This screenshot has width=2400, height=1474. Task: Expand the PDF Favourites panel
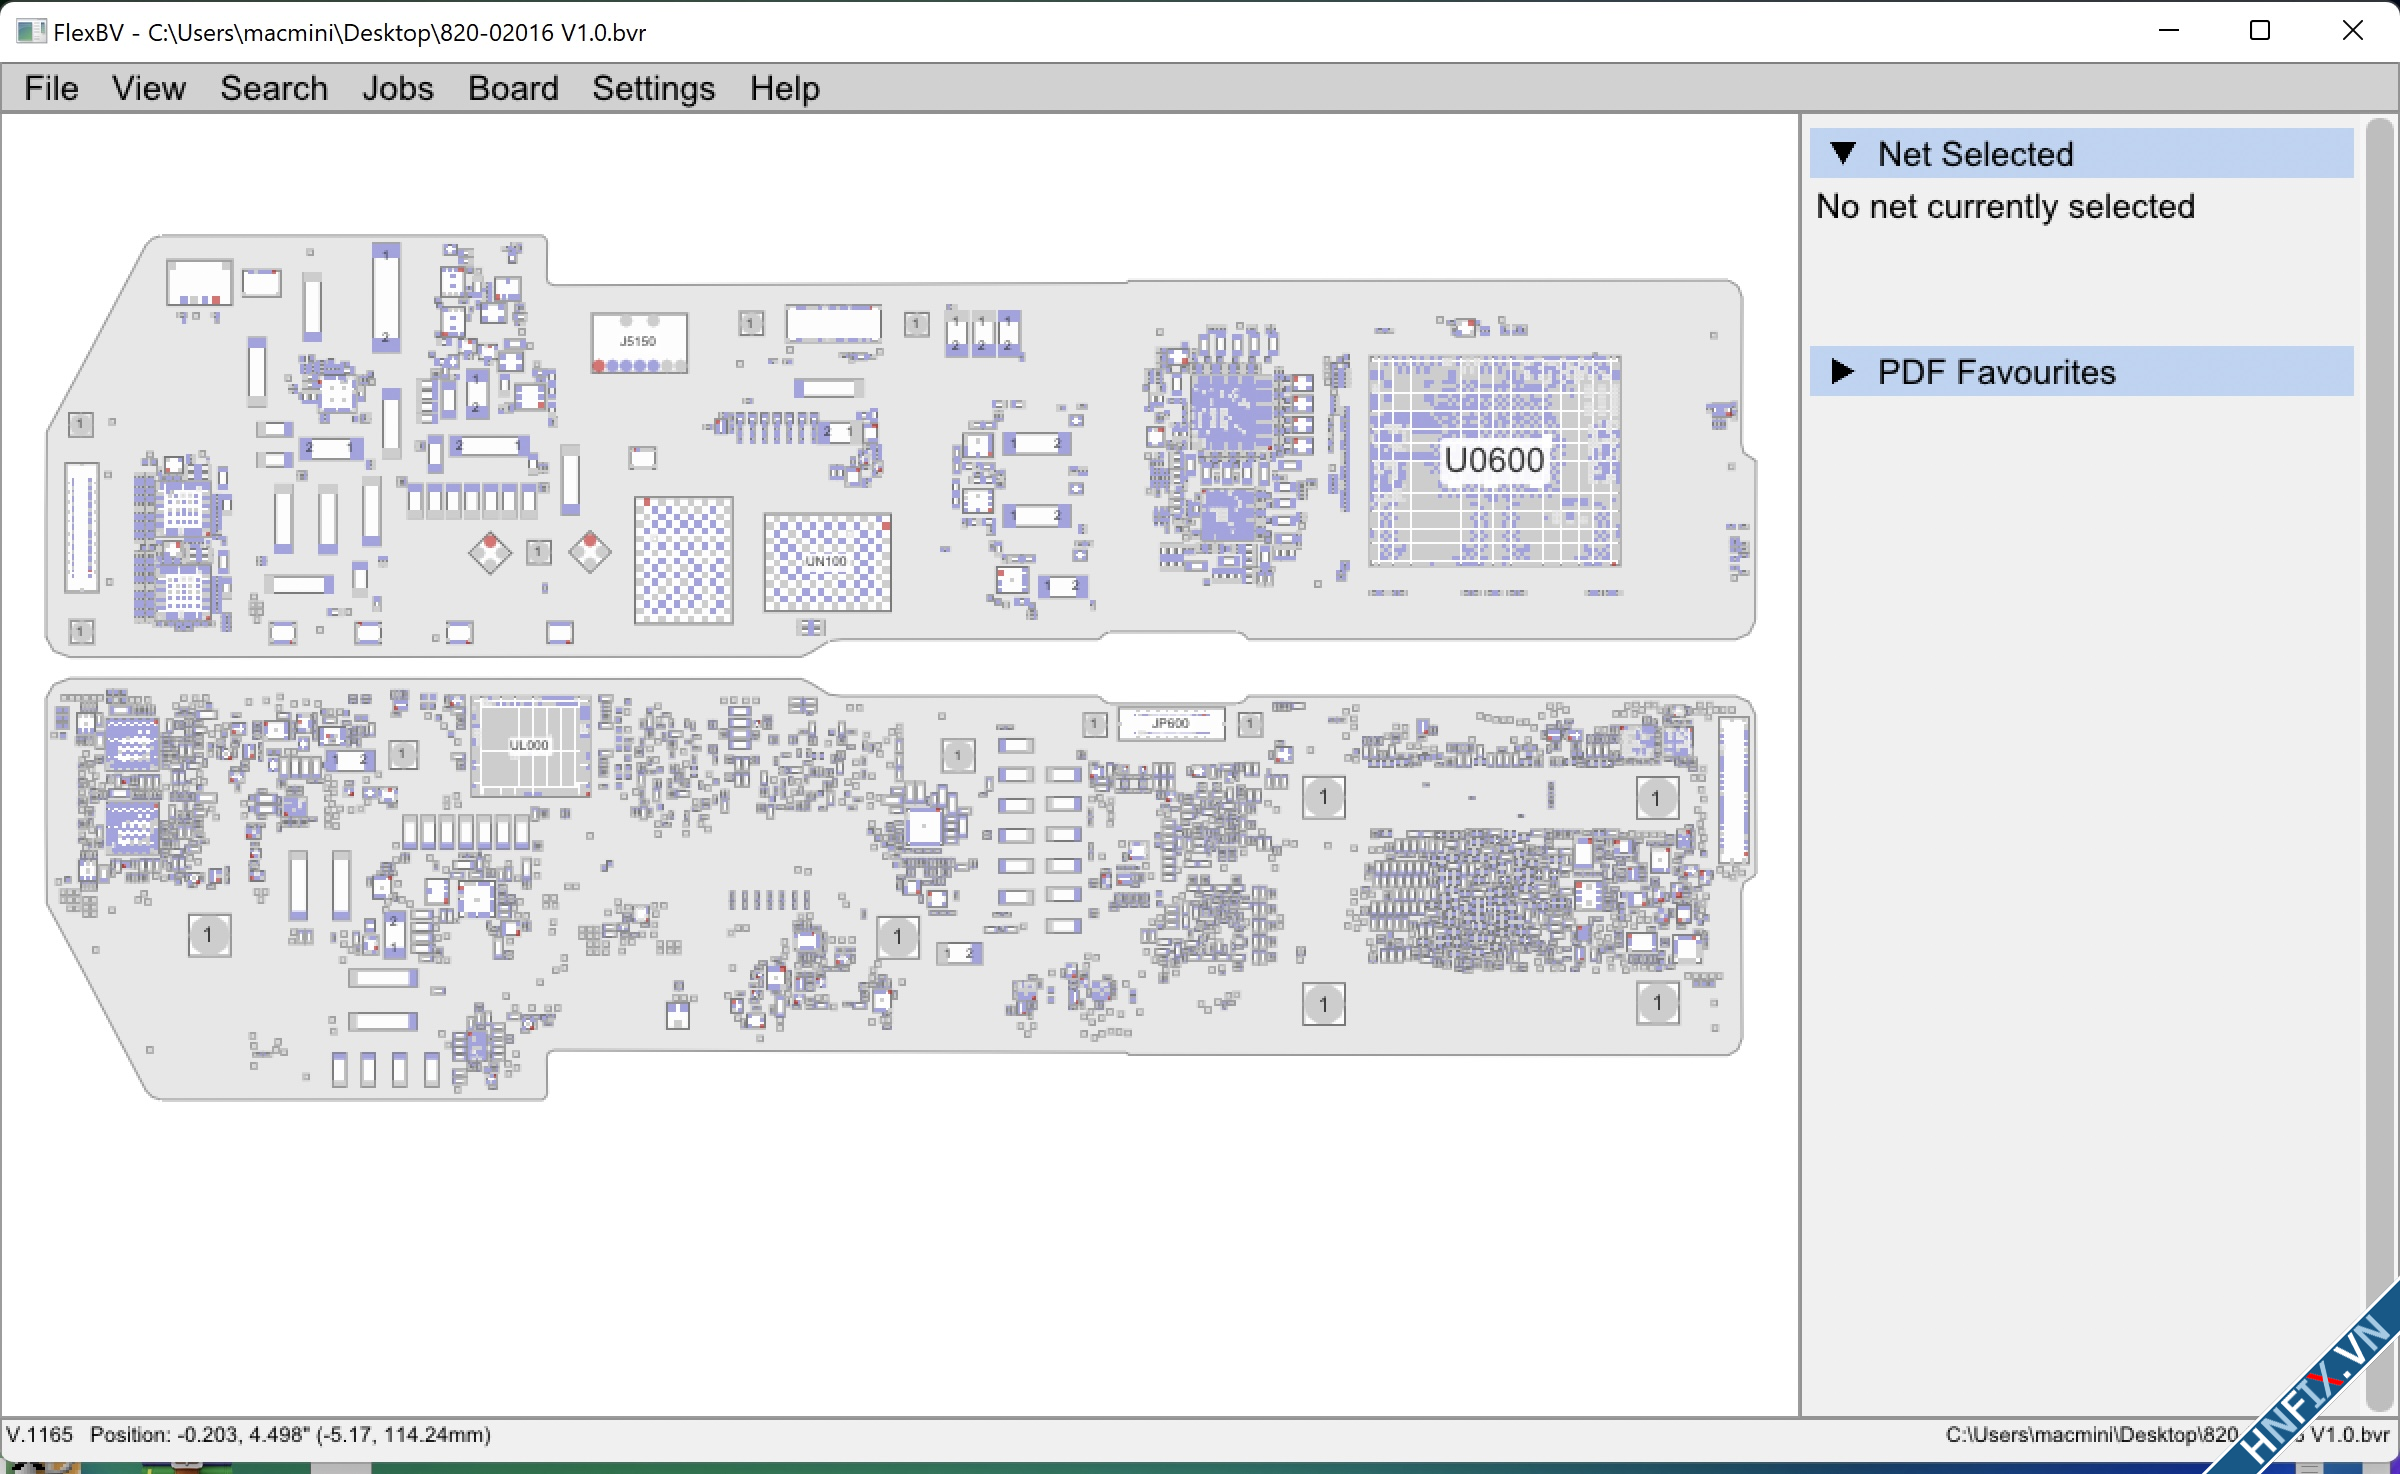click(x=1843, y=372)
